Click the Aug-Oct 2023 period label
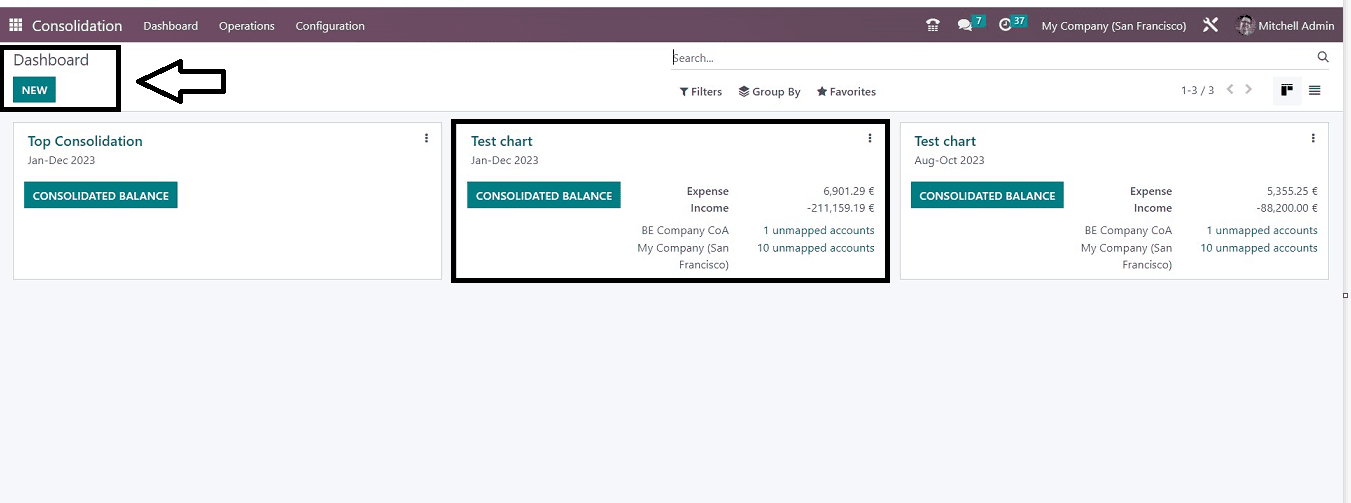Viewport: 1351px width, 503px height. click(949, 160)
